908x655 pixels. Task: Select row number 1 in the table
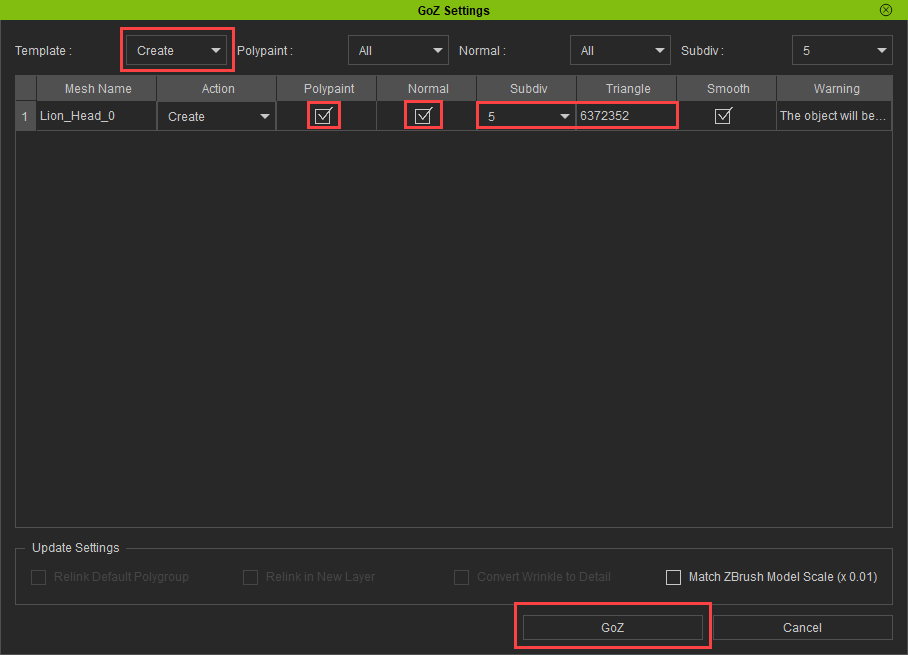25,116
